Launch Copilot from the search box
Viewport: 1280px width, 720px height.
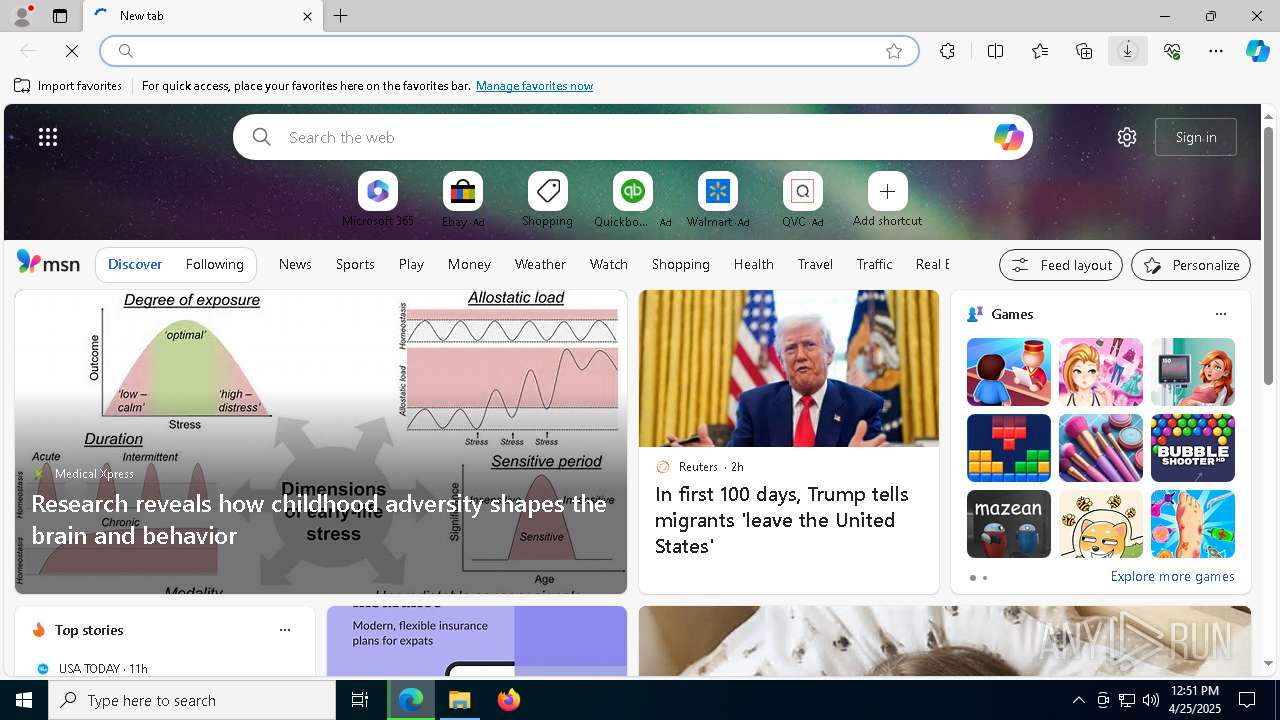click(1008, 137)
